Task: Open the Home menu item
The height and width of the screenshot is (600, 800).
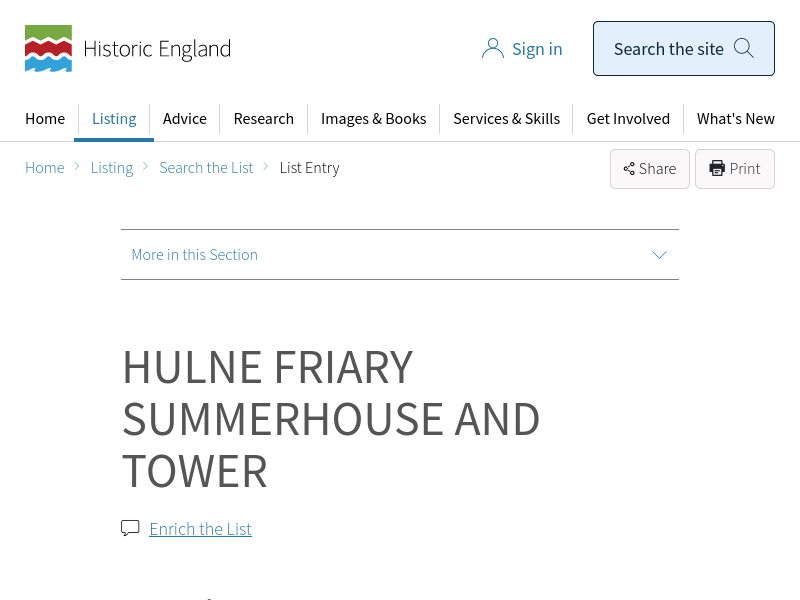Action: [45, 119]
